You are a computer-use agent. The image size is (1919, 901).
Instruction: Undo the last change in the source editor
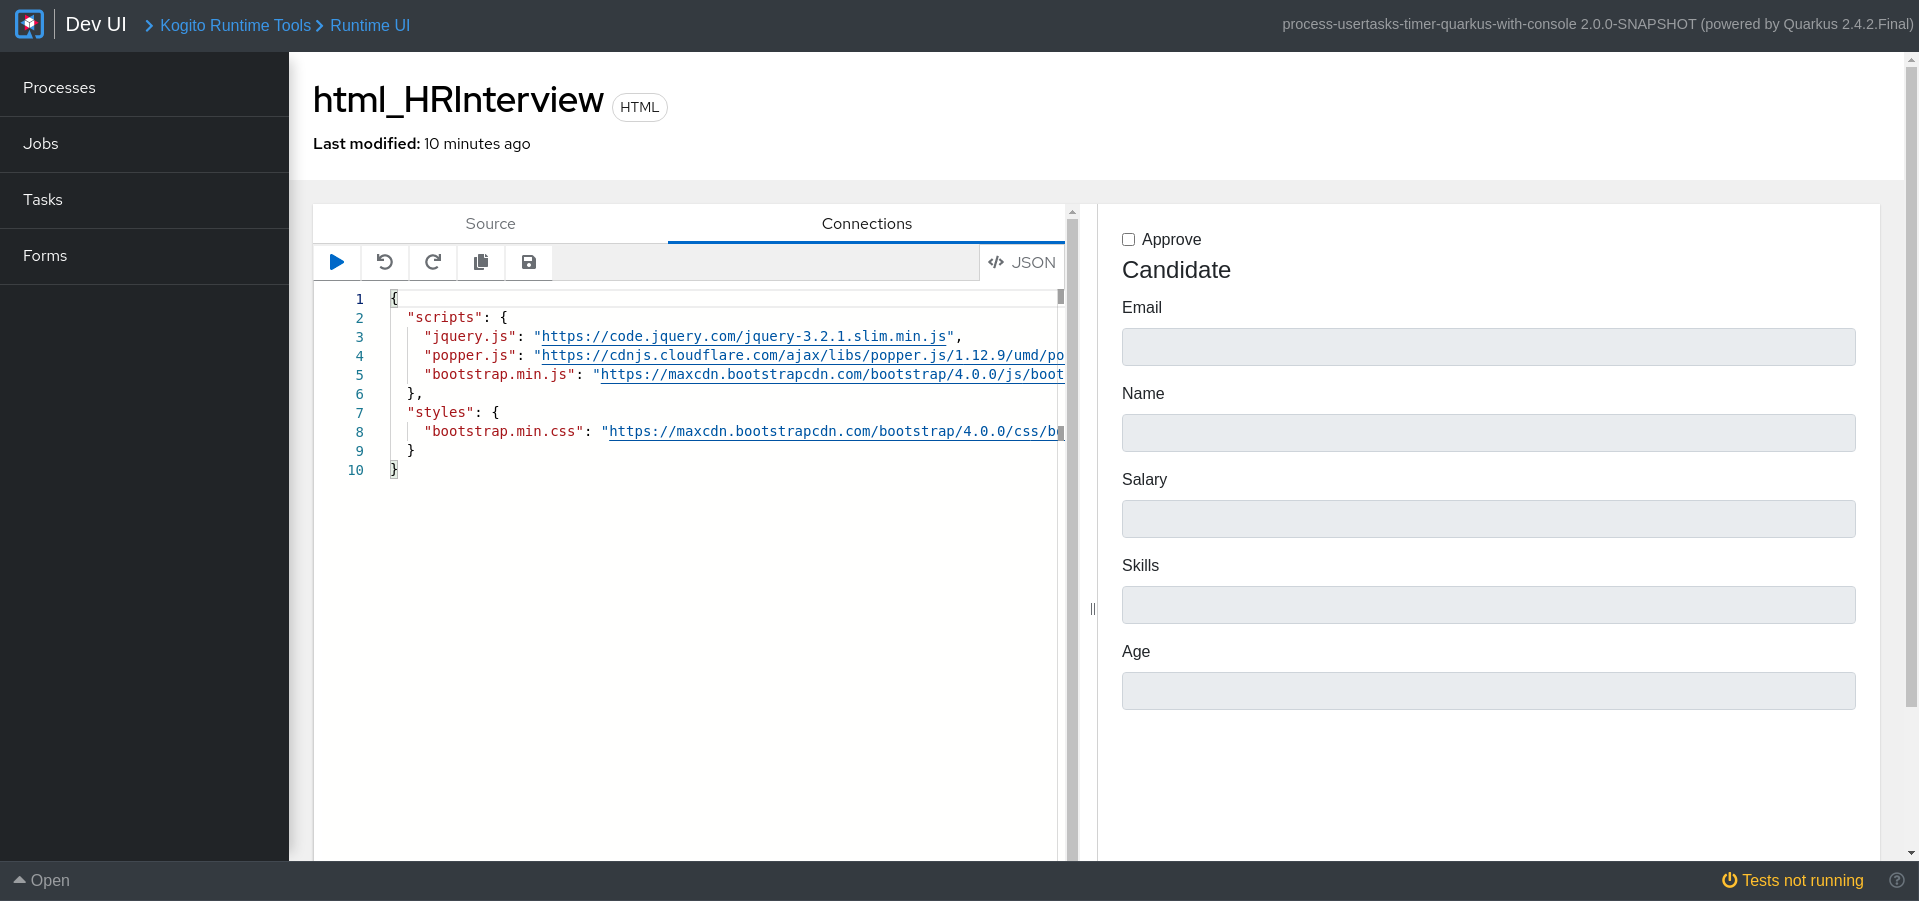tap(384, 262)
